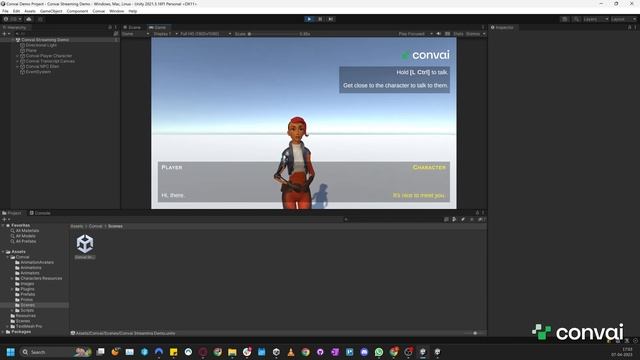
Task: Select the EventSystem object
Action: (x=38, y=72)
